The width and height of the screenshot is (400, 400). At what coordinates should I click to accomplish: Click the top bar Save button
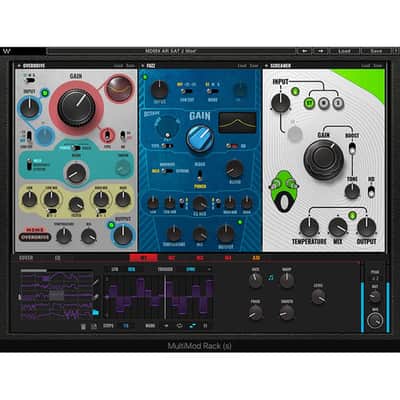376,51
